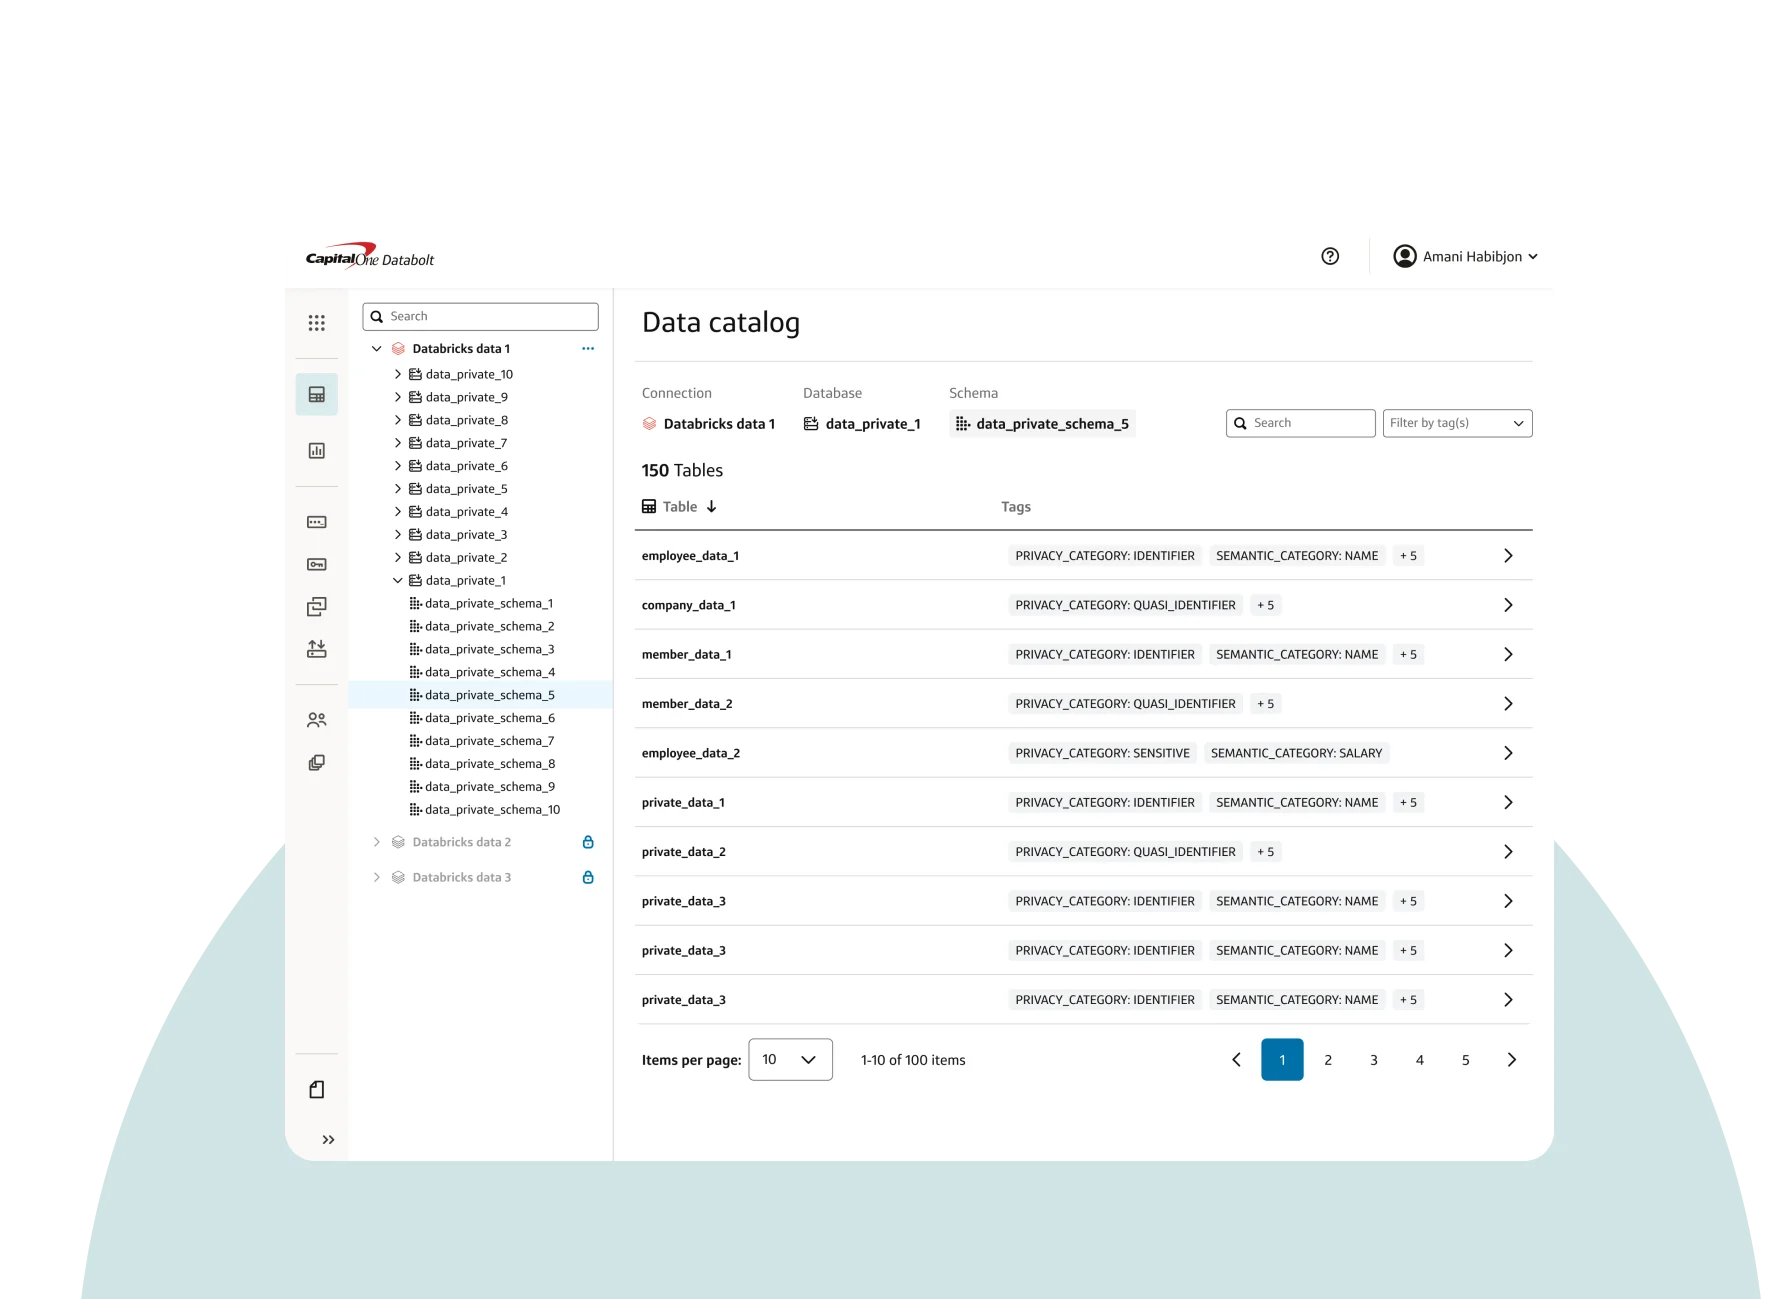Click PRIVACY_CATEGORY: SENSITIVE tag

point(1102,753)
